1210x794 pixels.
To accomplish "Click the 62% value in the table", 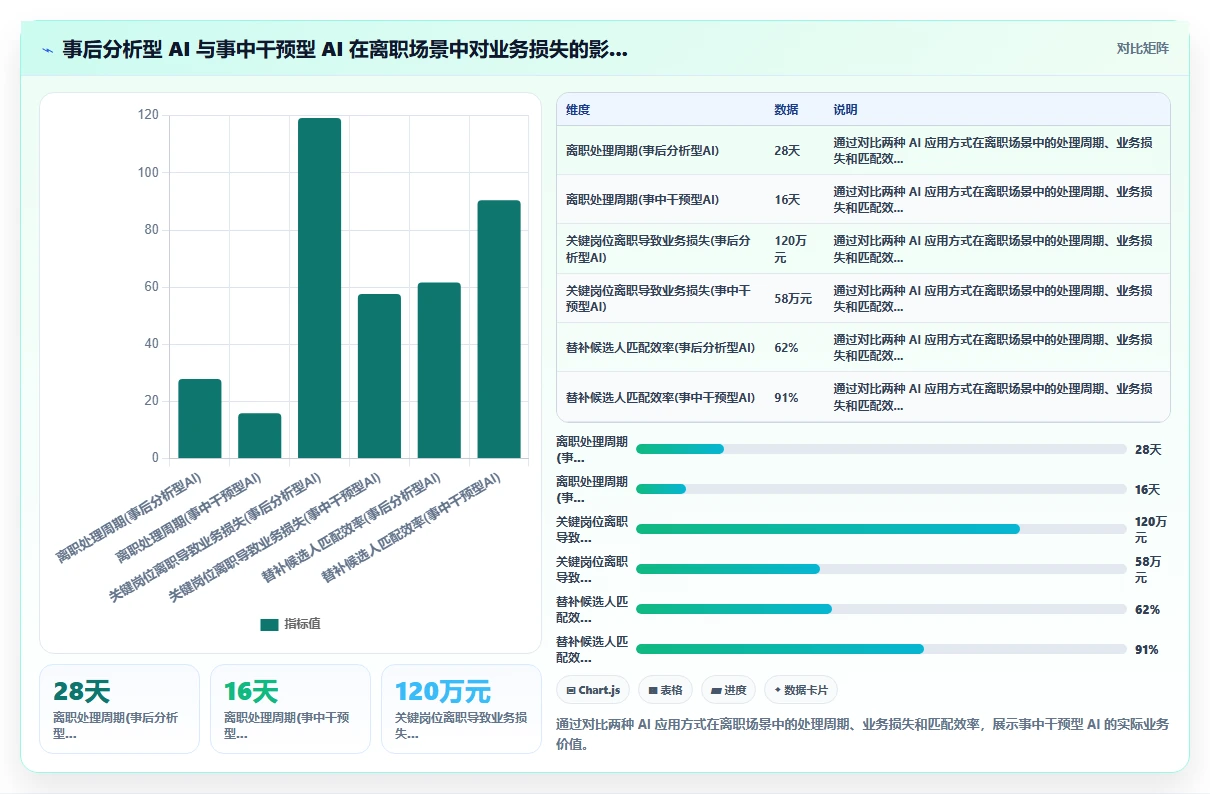I will point(786,347).
